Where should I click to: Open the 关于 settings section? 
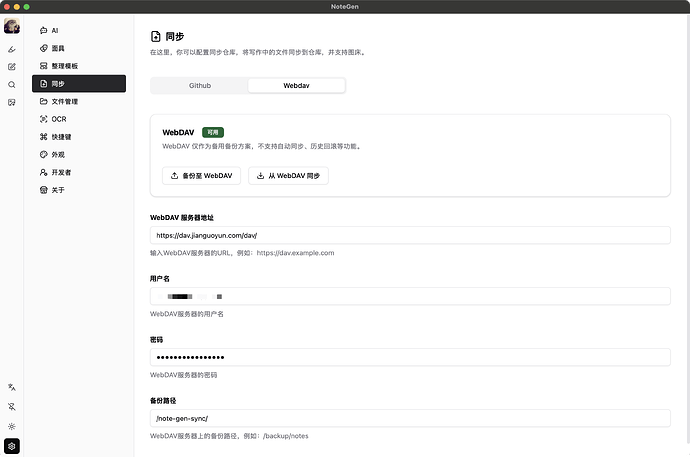click(79, 190)
